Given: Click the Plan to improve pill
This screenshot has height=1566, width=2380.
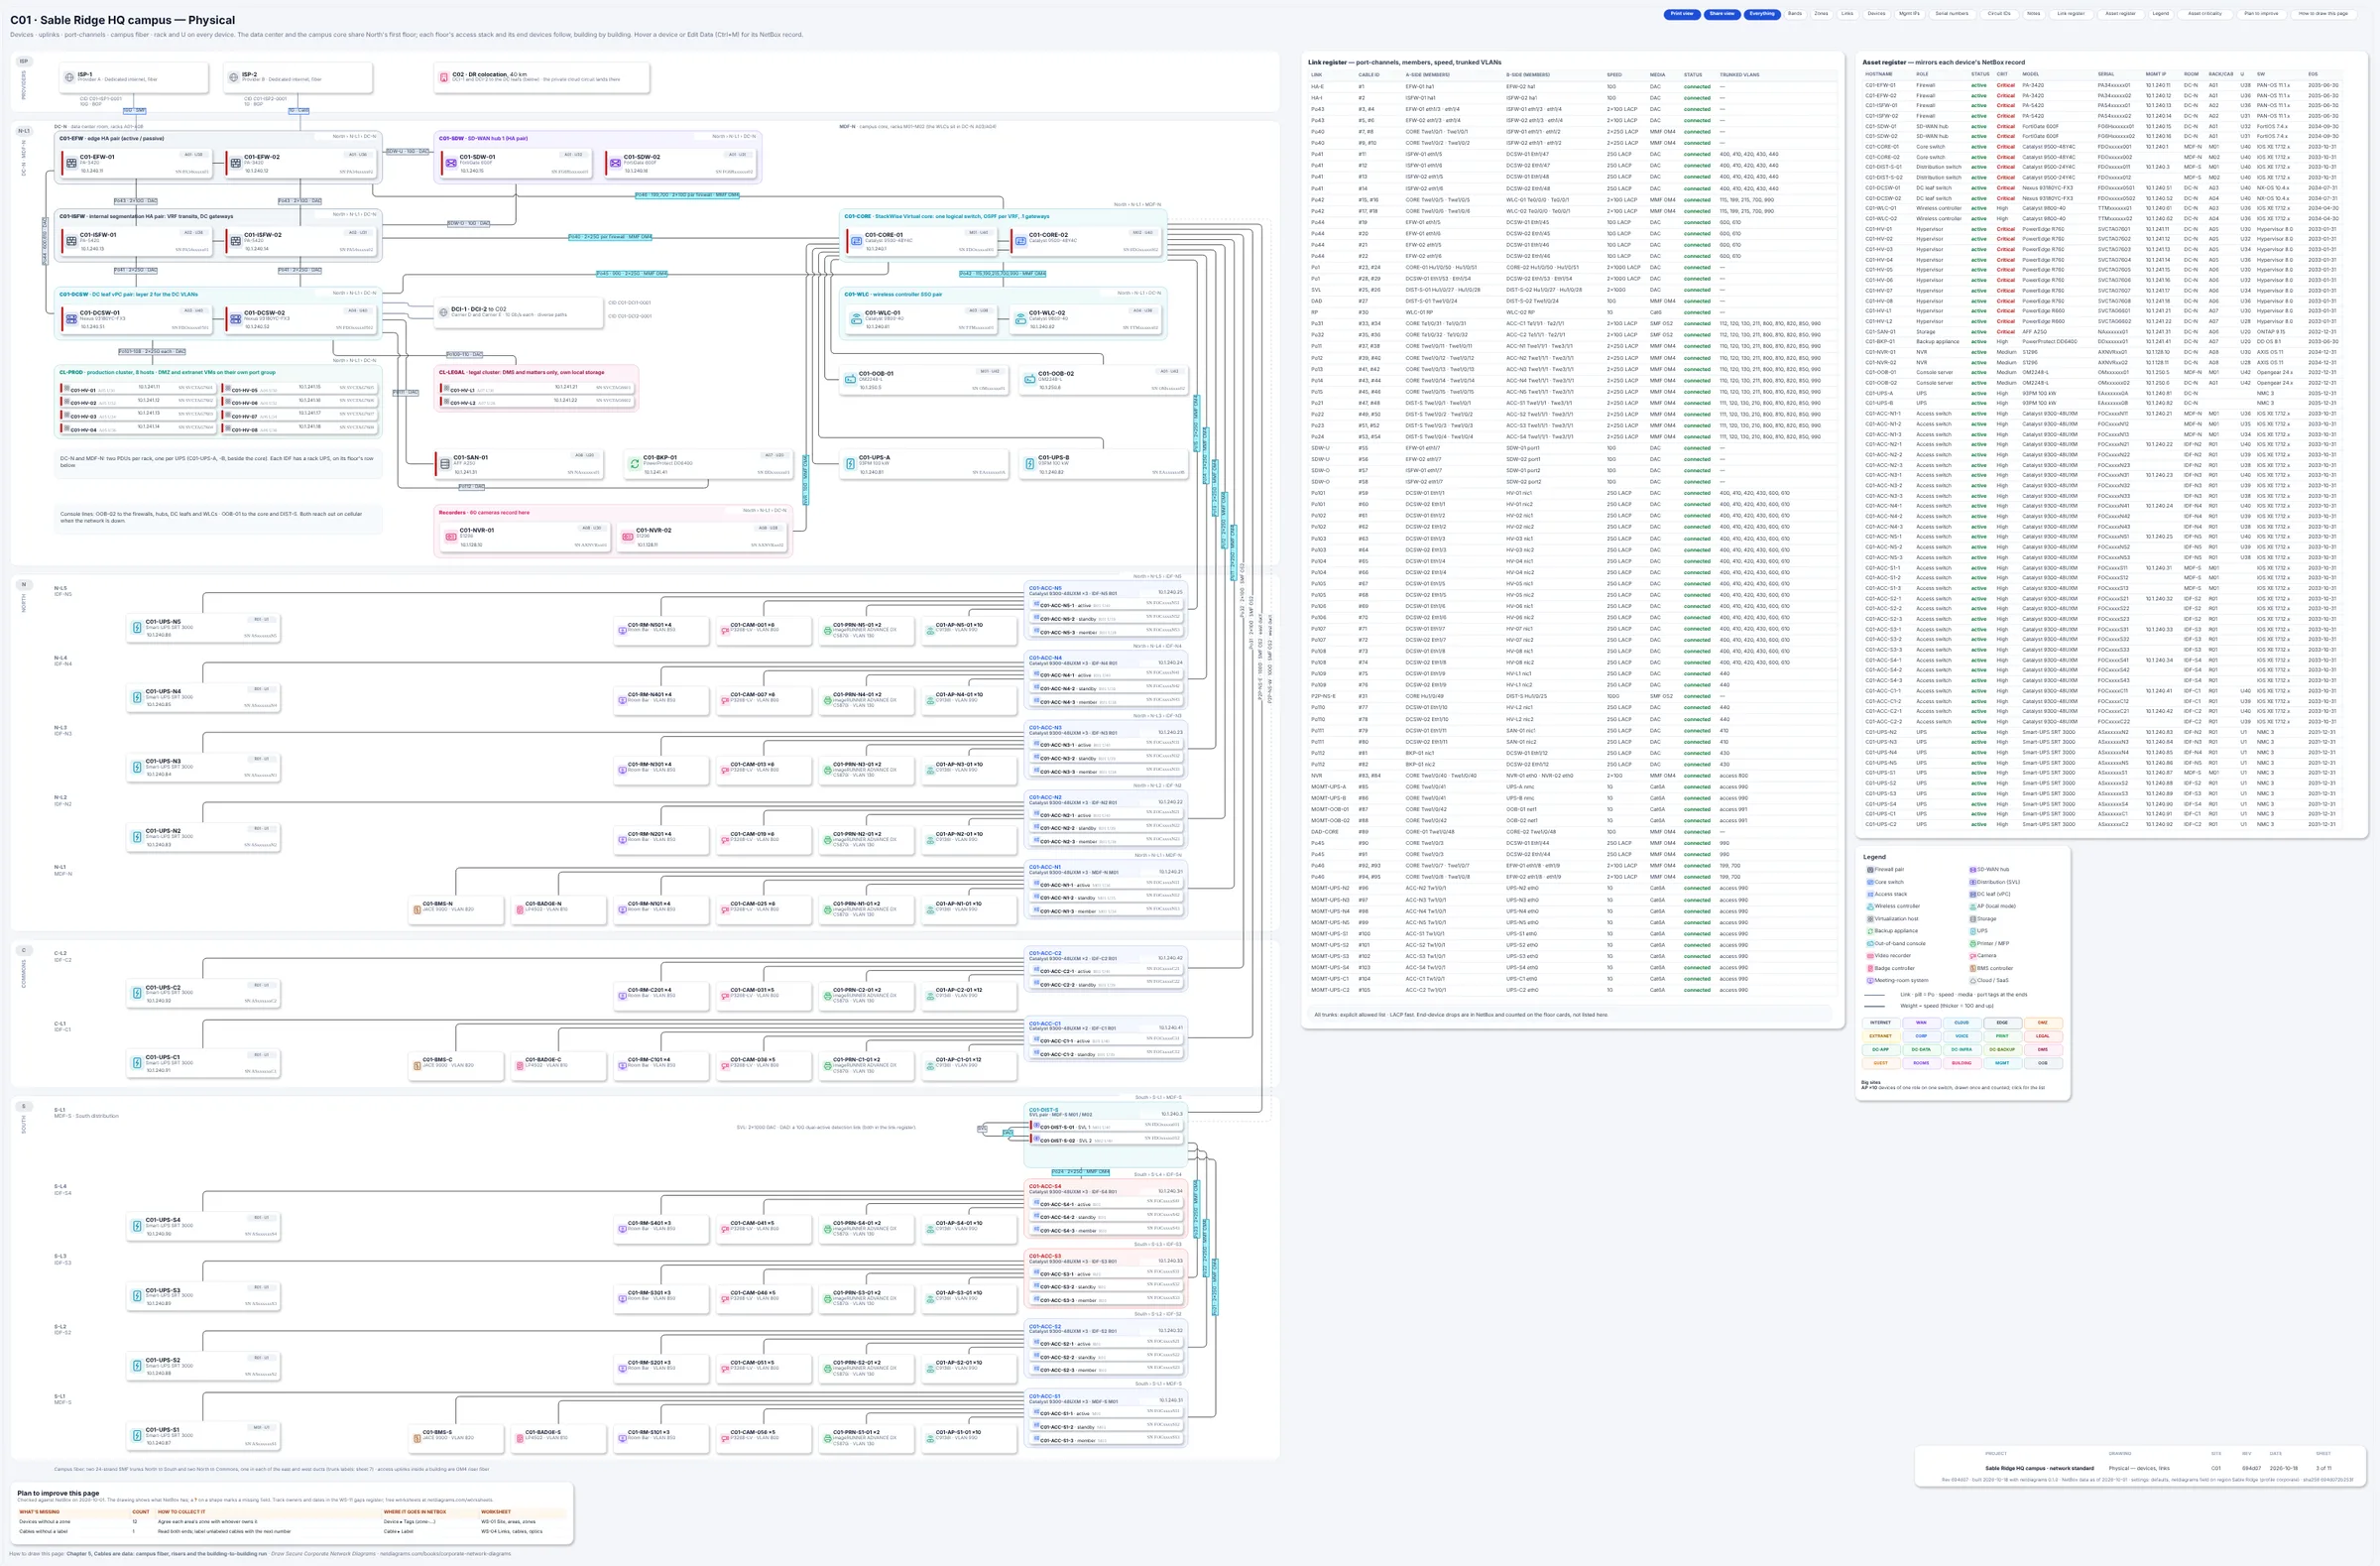Looking at the screenshot, I should (x=2261, y=14).
